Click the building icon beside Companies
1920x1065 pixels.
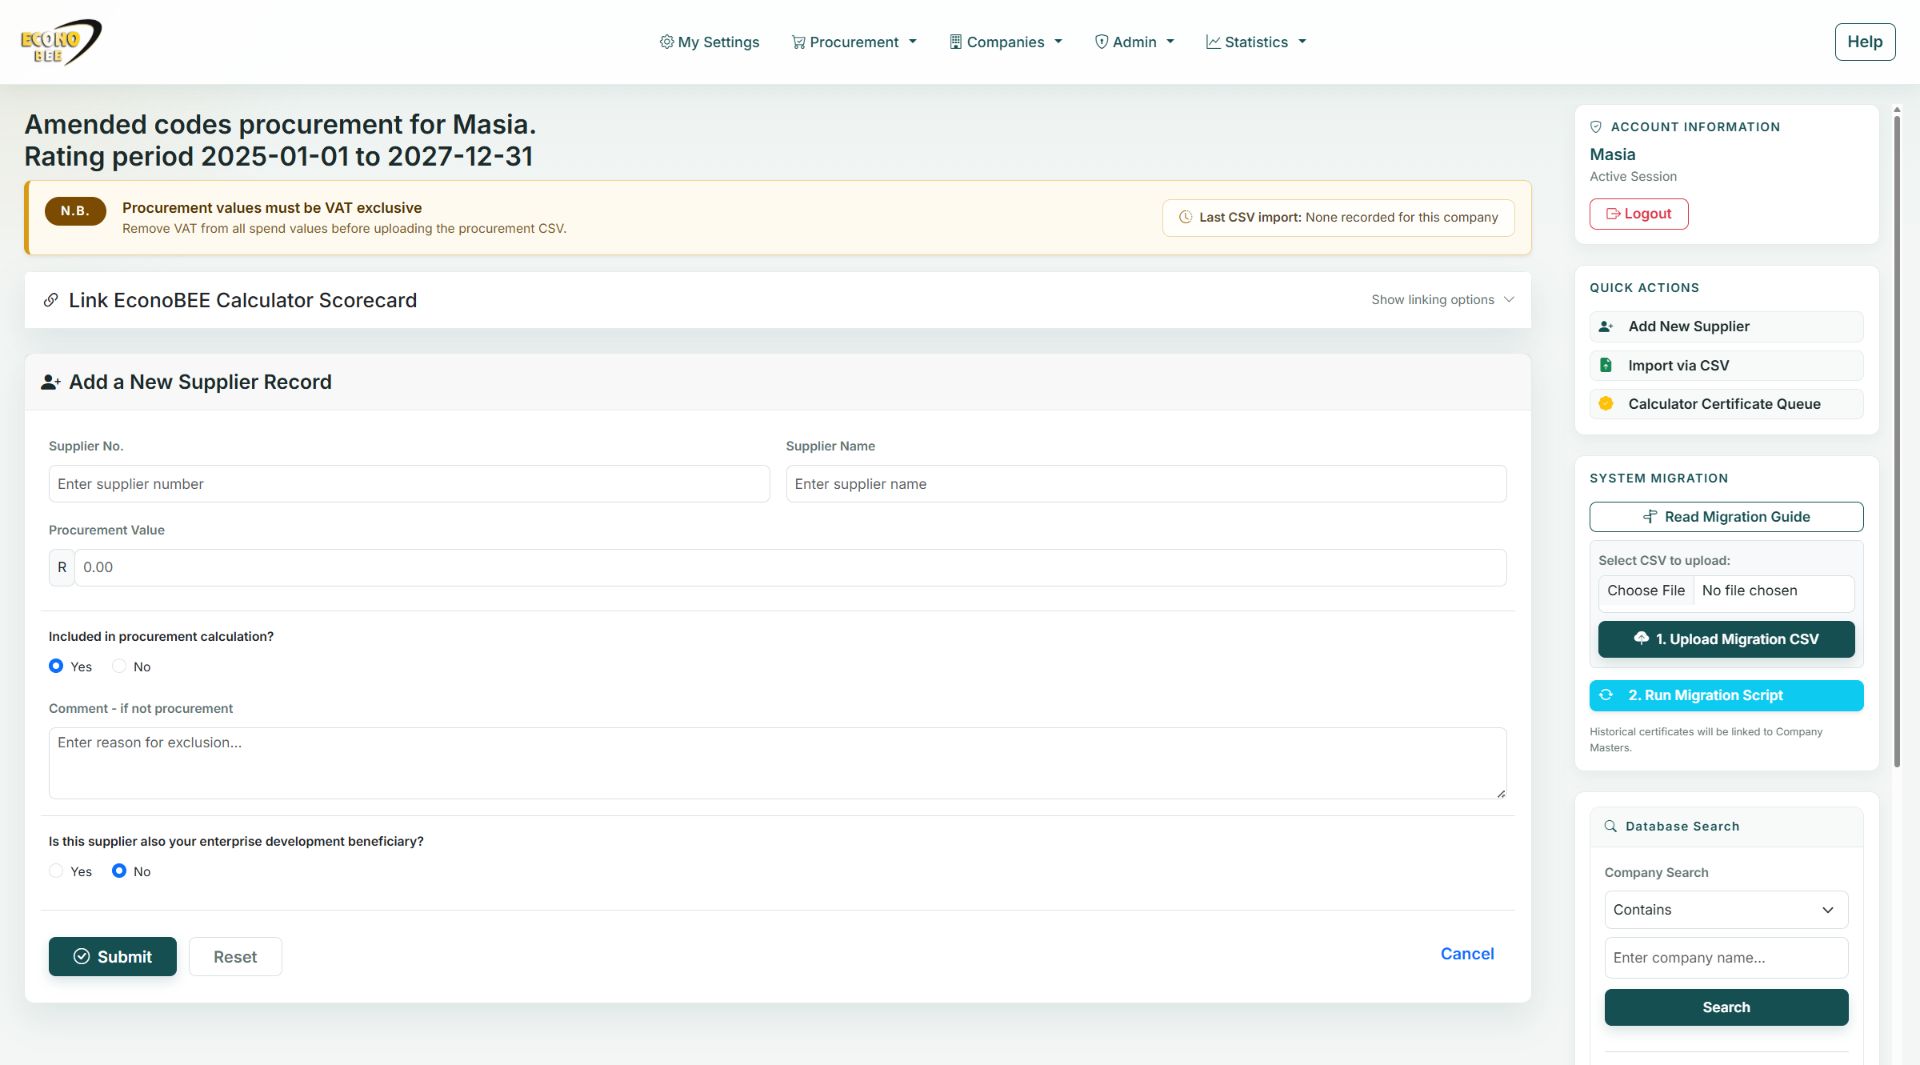click(x=955, y=42)
